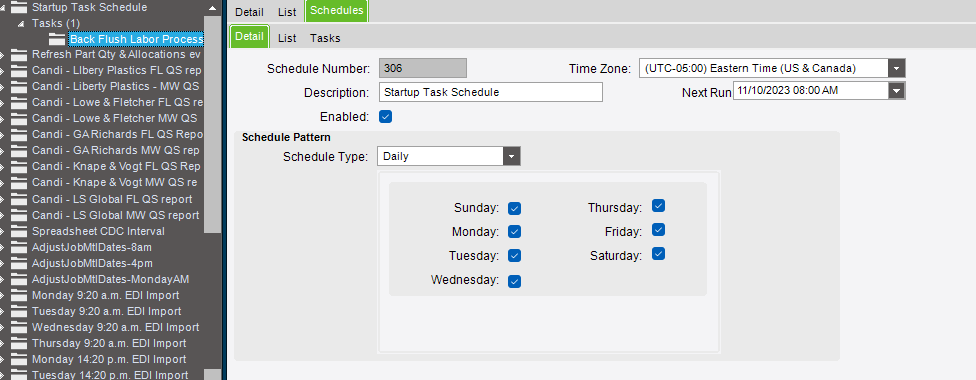976x380 pixels.
Task: Toggle the Saturday checkbox
Action: pyautogui.click(x=659, y=254)
